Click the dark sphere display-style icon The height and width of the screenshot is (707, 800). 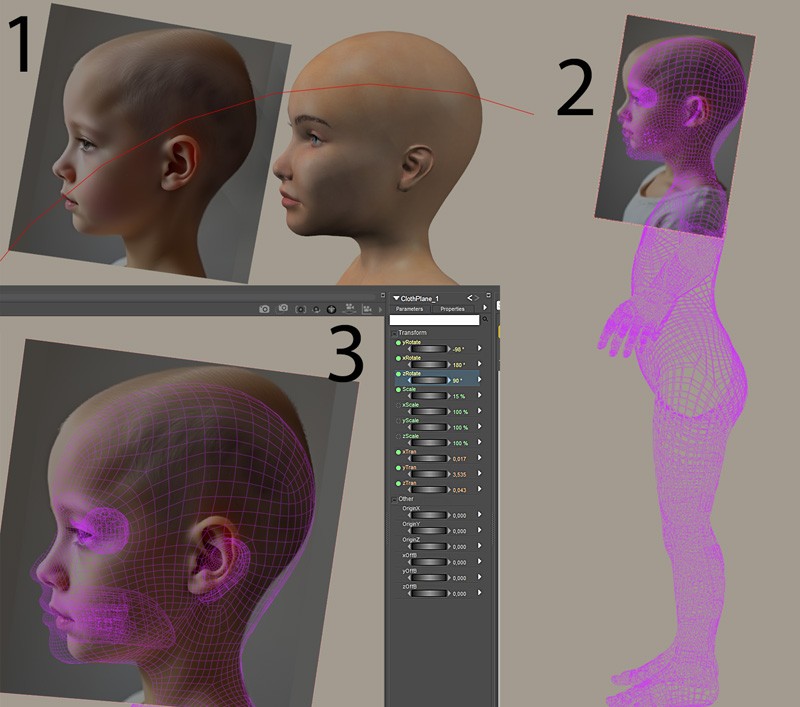332,309
